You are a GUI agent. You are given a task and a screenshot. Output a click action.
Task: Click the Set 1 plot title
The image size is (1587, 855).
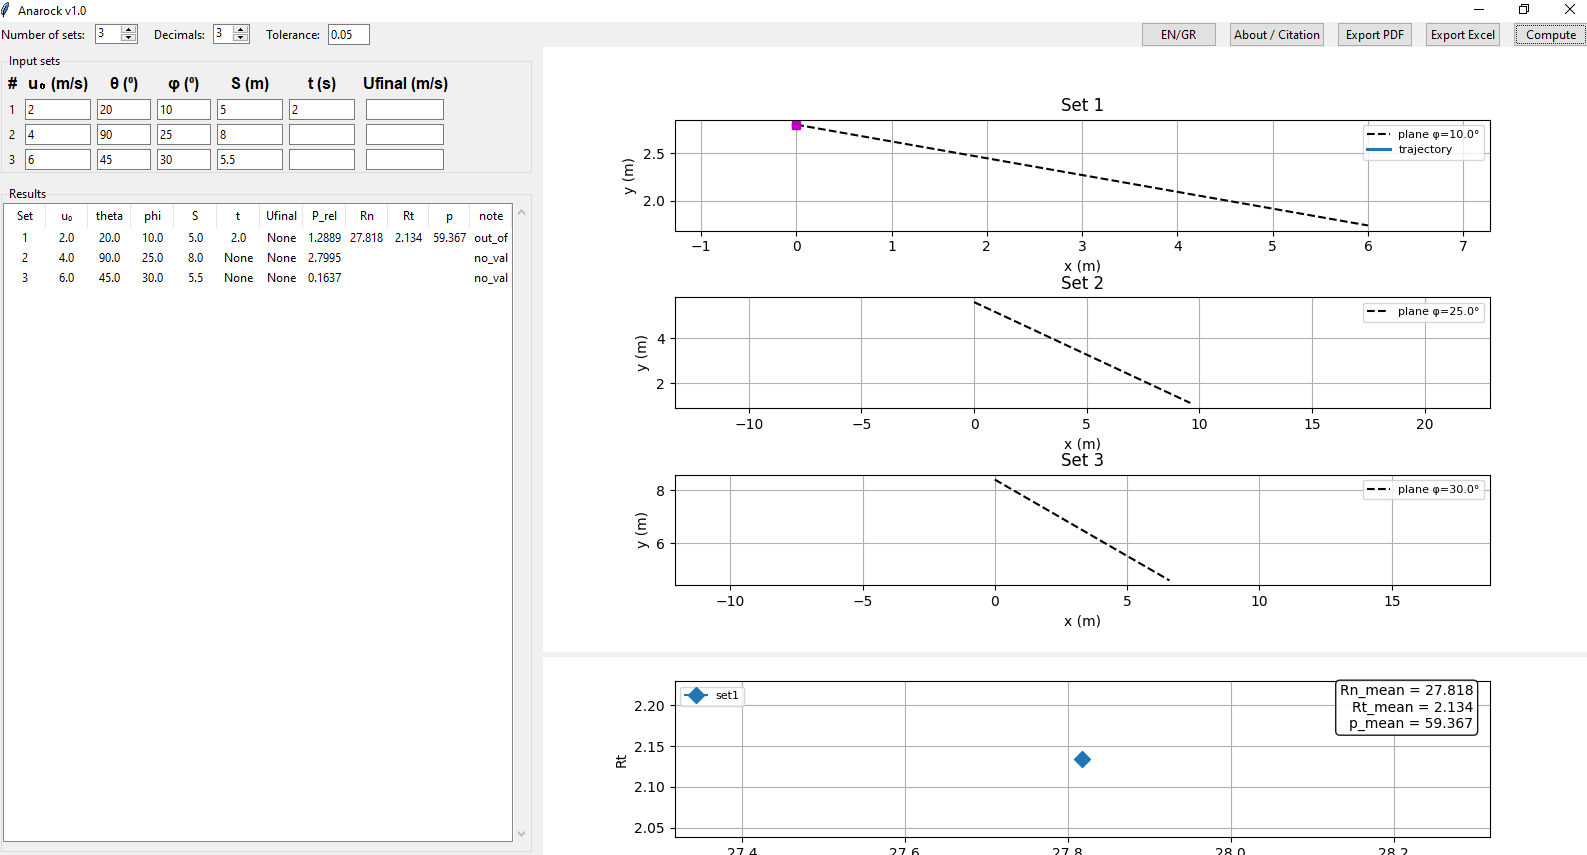click(1082, 105)
